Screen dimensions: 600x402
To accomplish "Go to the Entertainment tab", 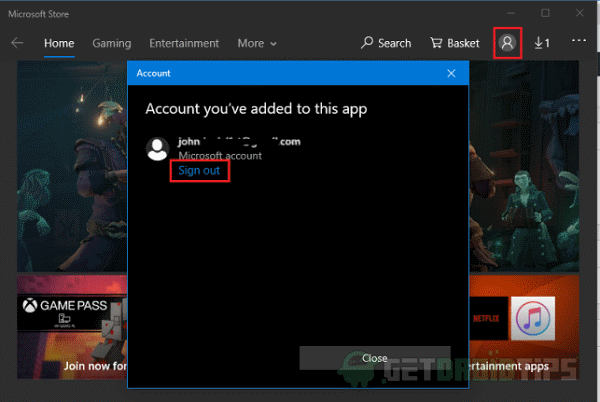I will click(184, 43).
